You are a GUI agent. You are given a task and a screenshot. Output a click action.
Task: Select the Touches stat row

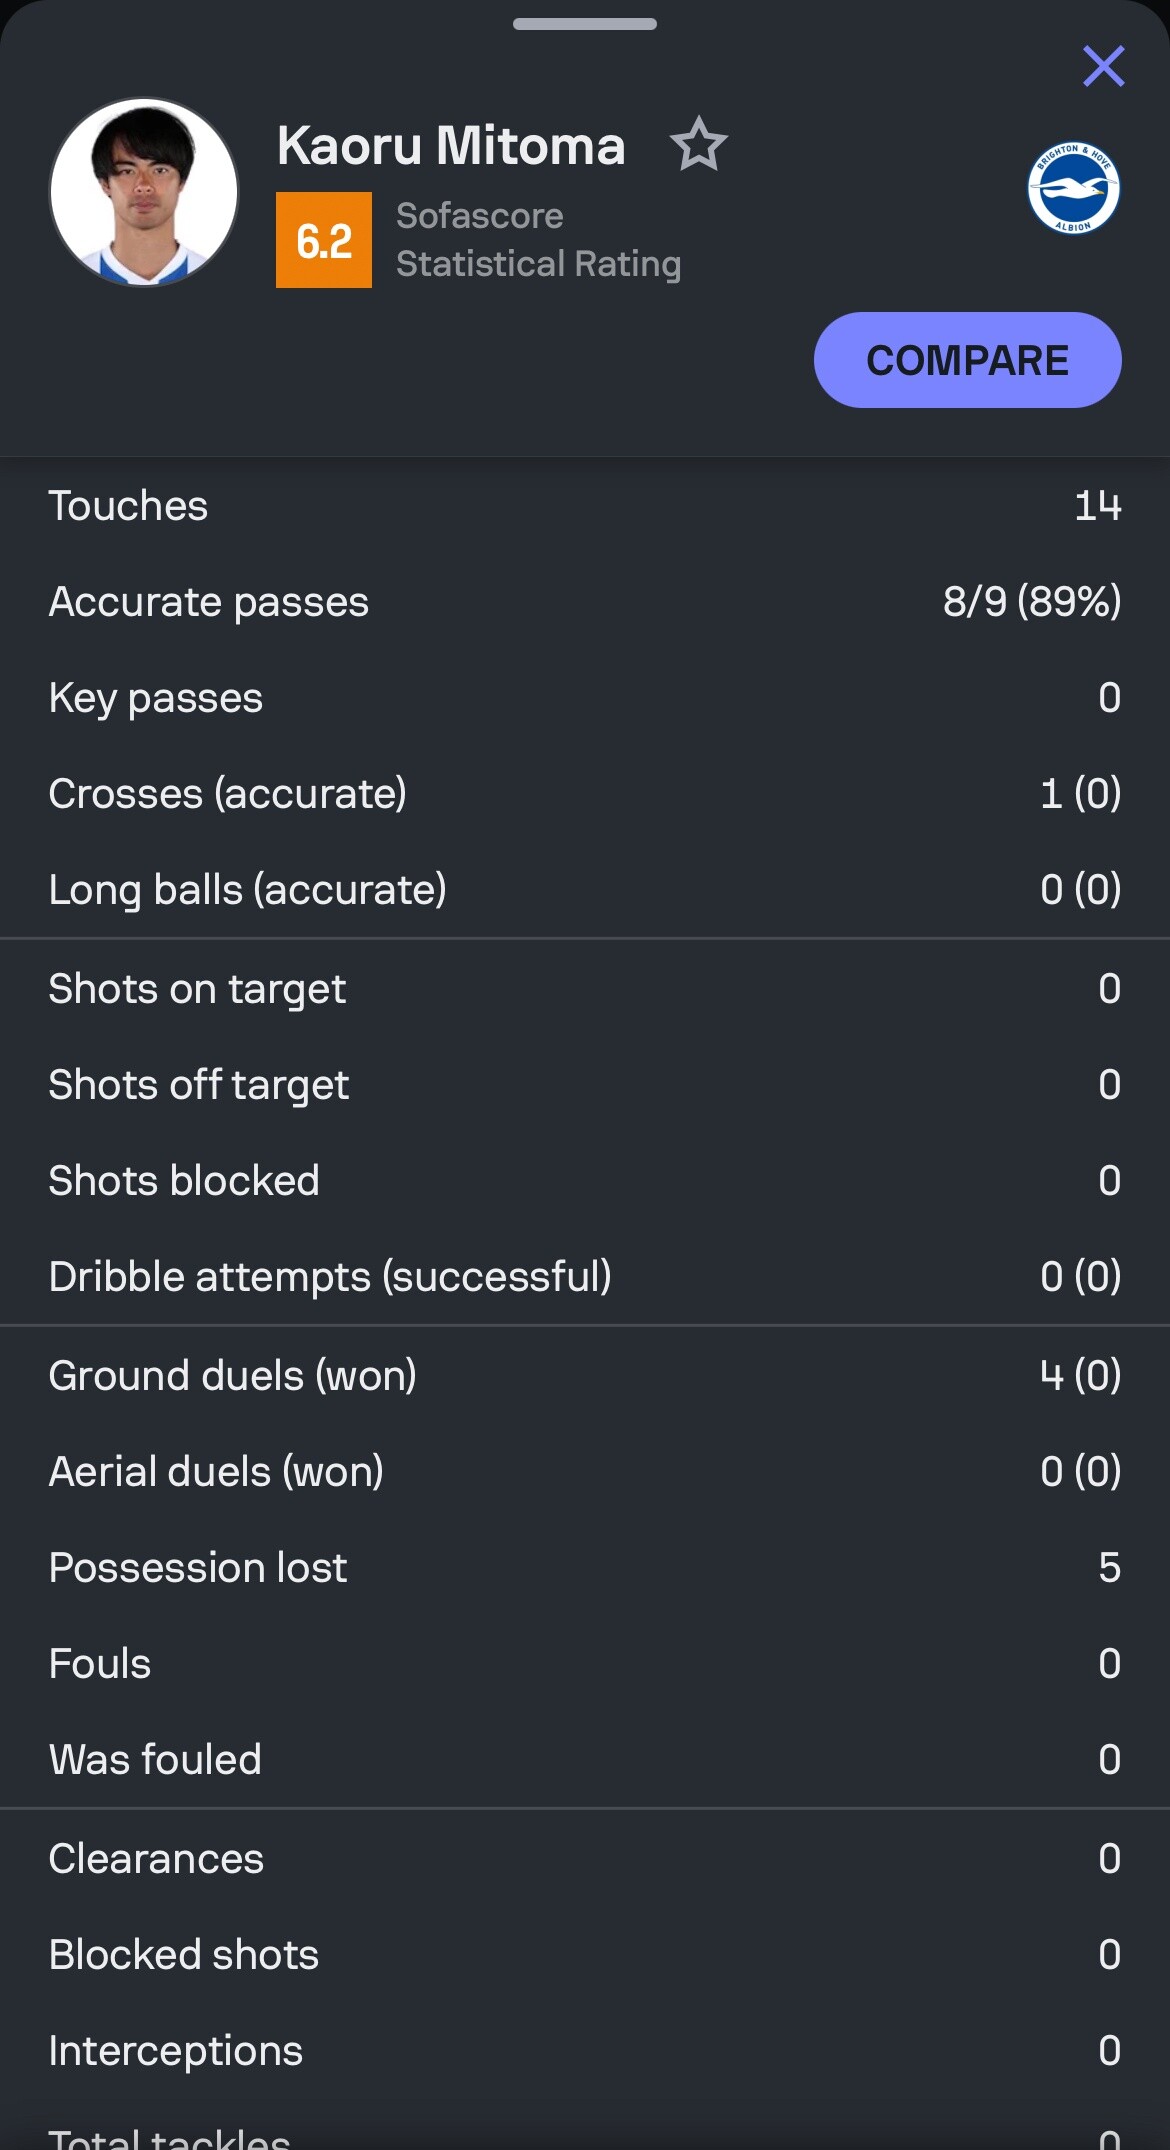pos(585,506)
